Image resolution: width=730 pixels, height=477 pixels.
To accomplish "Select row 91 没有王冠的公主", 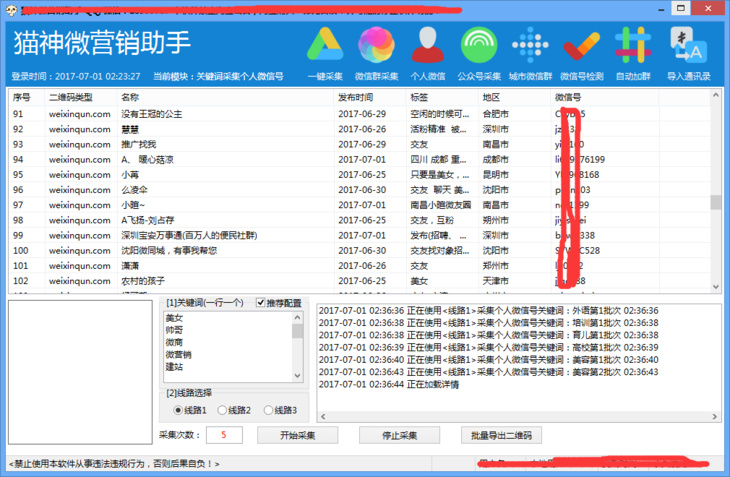I will 358,114.
